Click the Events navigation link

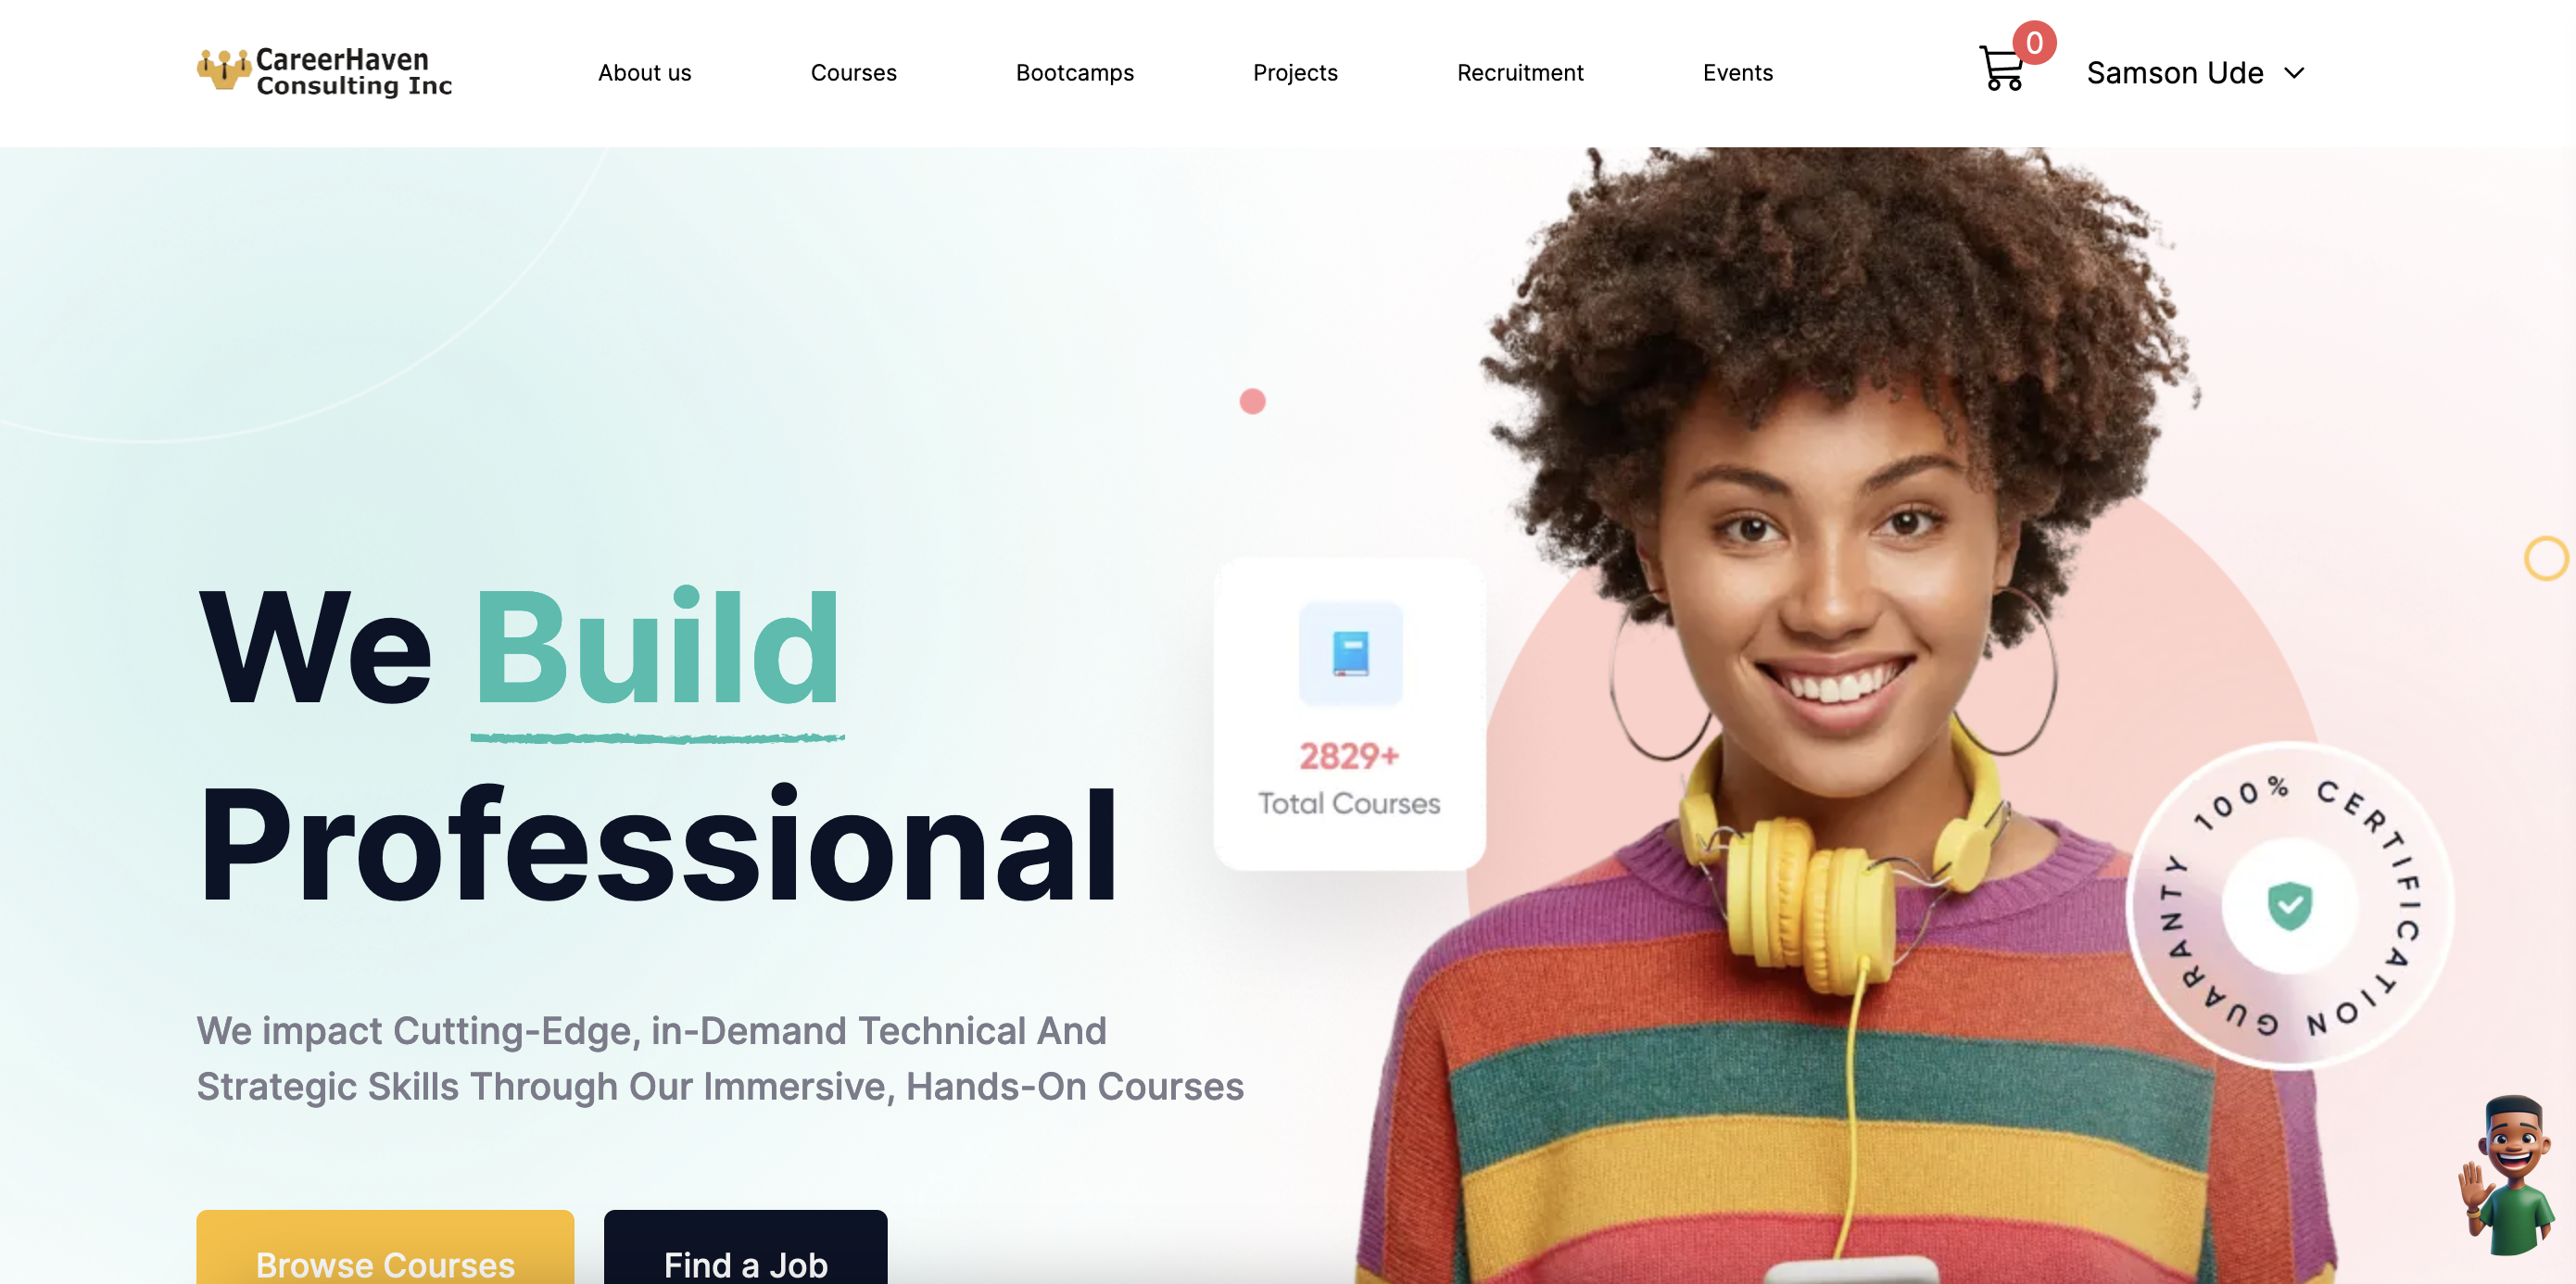pos(1738,70)
